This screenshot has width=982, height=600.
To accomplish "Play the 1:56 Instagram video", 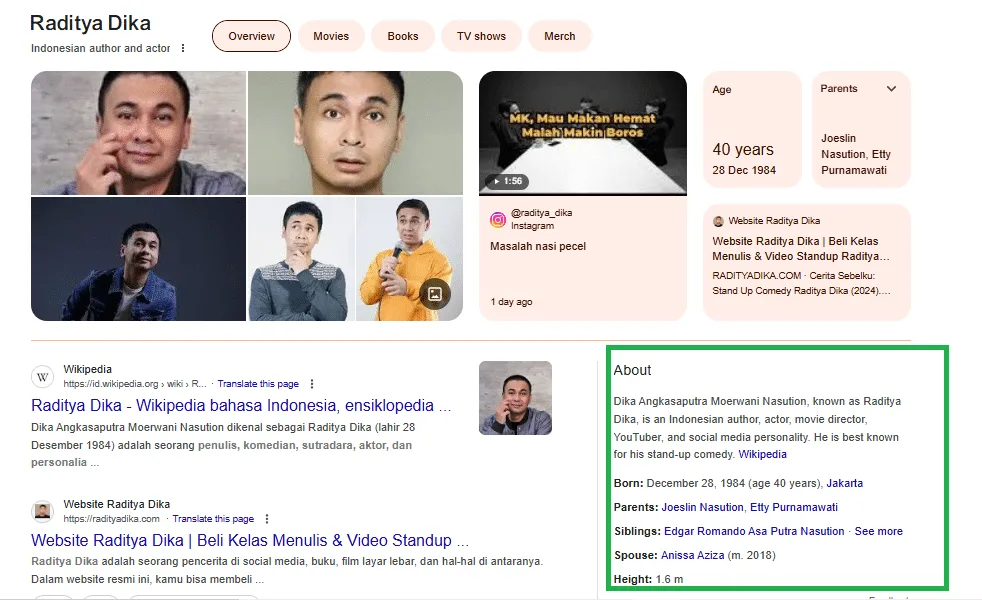I will (x=582, y=133).
